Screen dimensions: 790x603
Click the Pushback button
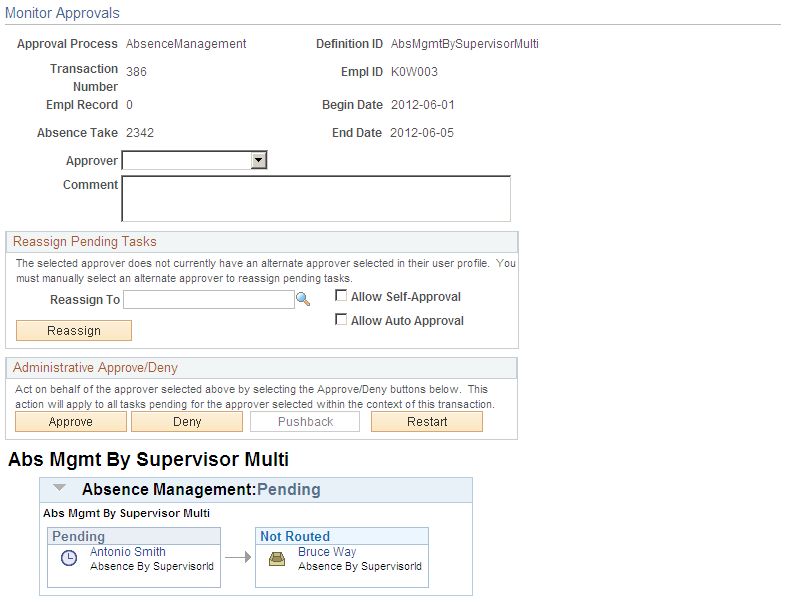tap(305, 422)
